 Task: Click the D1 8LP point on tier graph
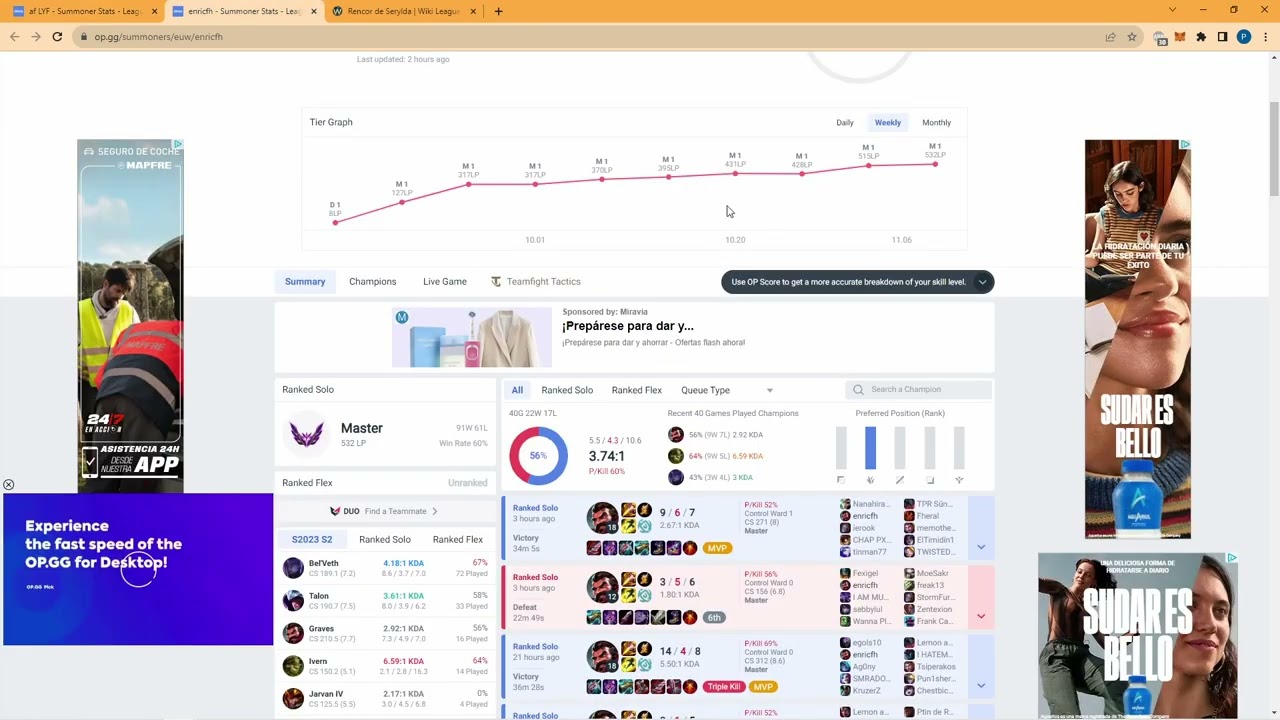tap(335, 222)
